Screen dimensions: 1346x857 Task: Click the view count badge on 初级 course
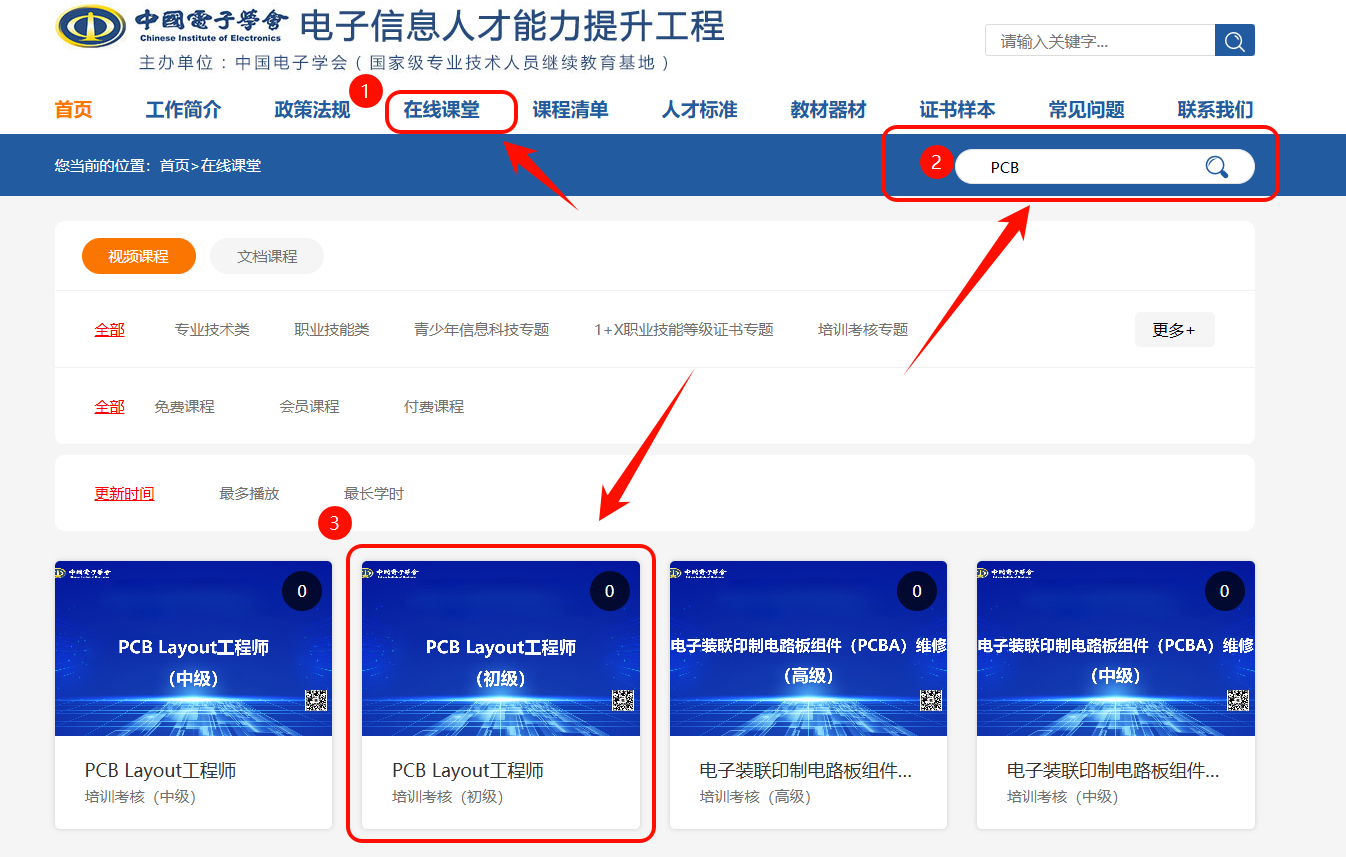pyautogui.click(x=609, y=592)
